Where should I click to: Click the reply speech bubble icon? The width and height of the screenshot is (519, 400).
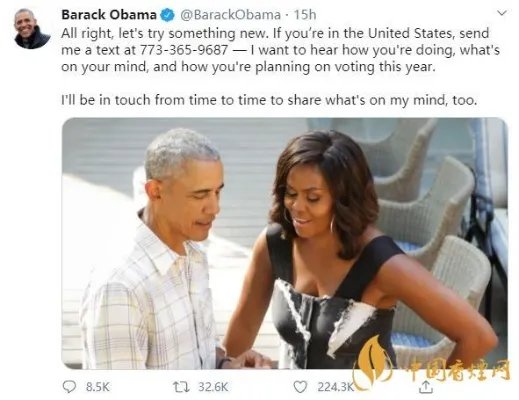point(69,387)
